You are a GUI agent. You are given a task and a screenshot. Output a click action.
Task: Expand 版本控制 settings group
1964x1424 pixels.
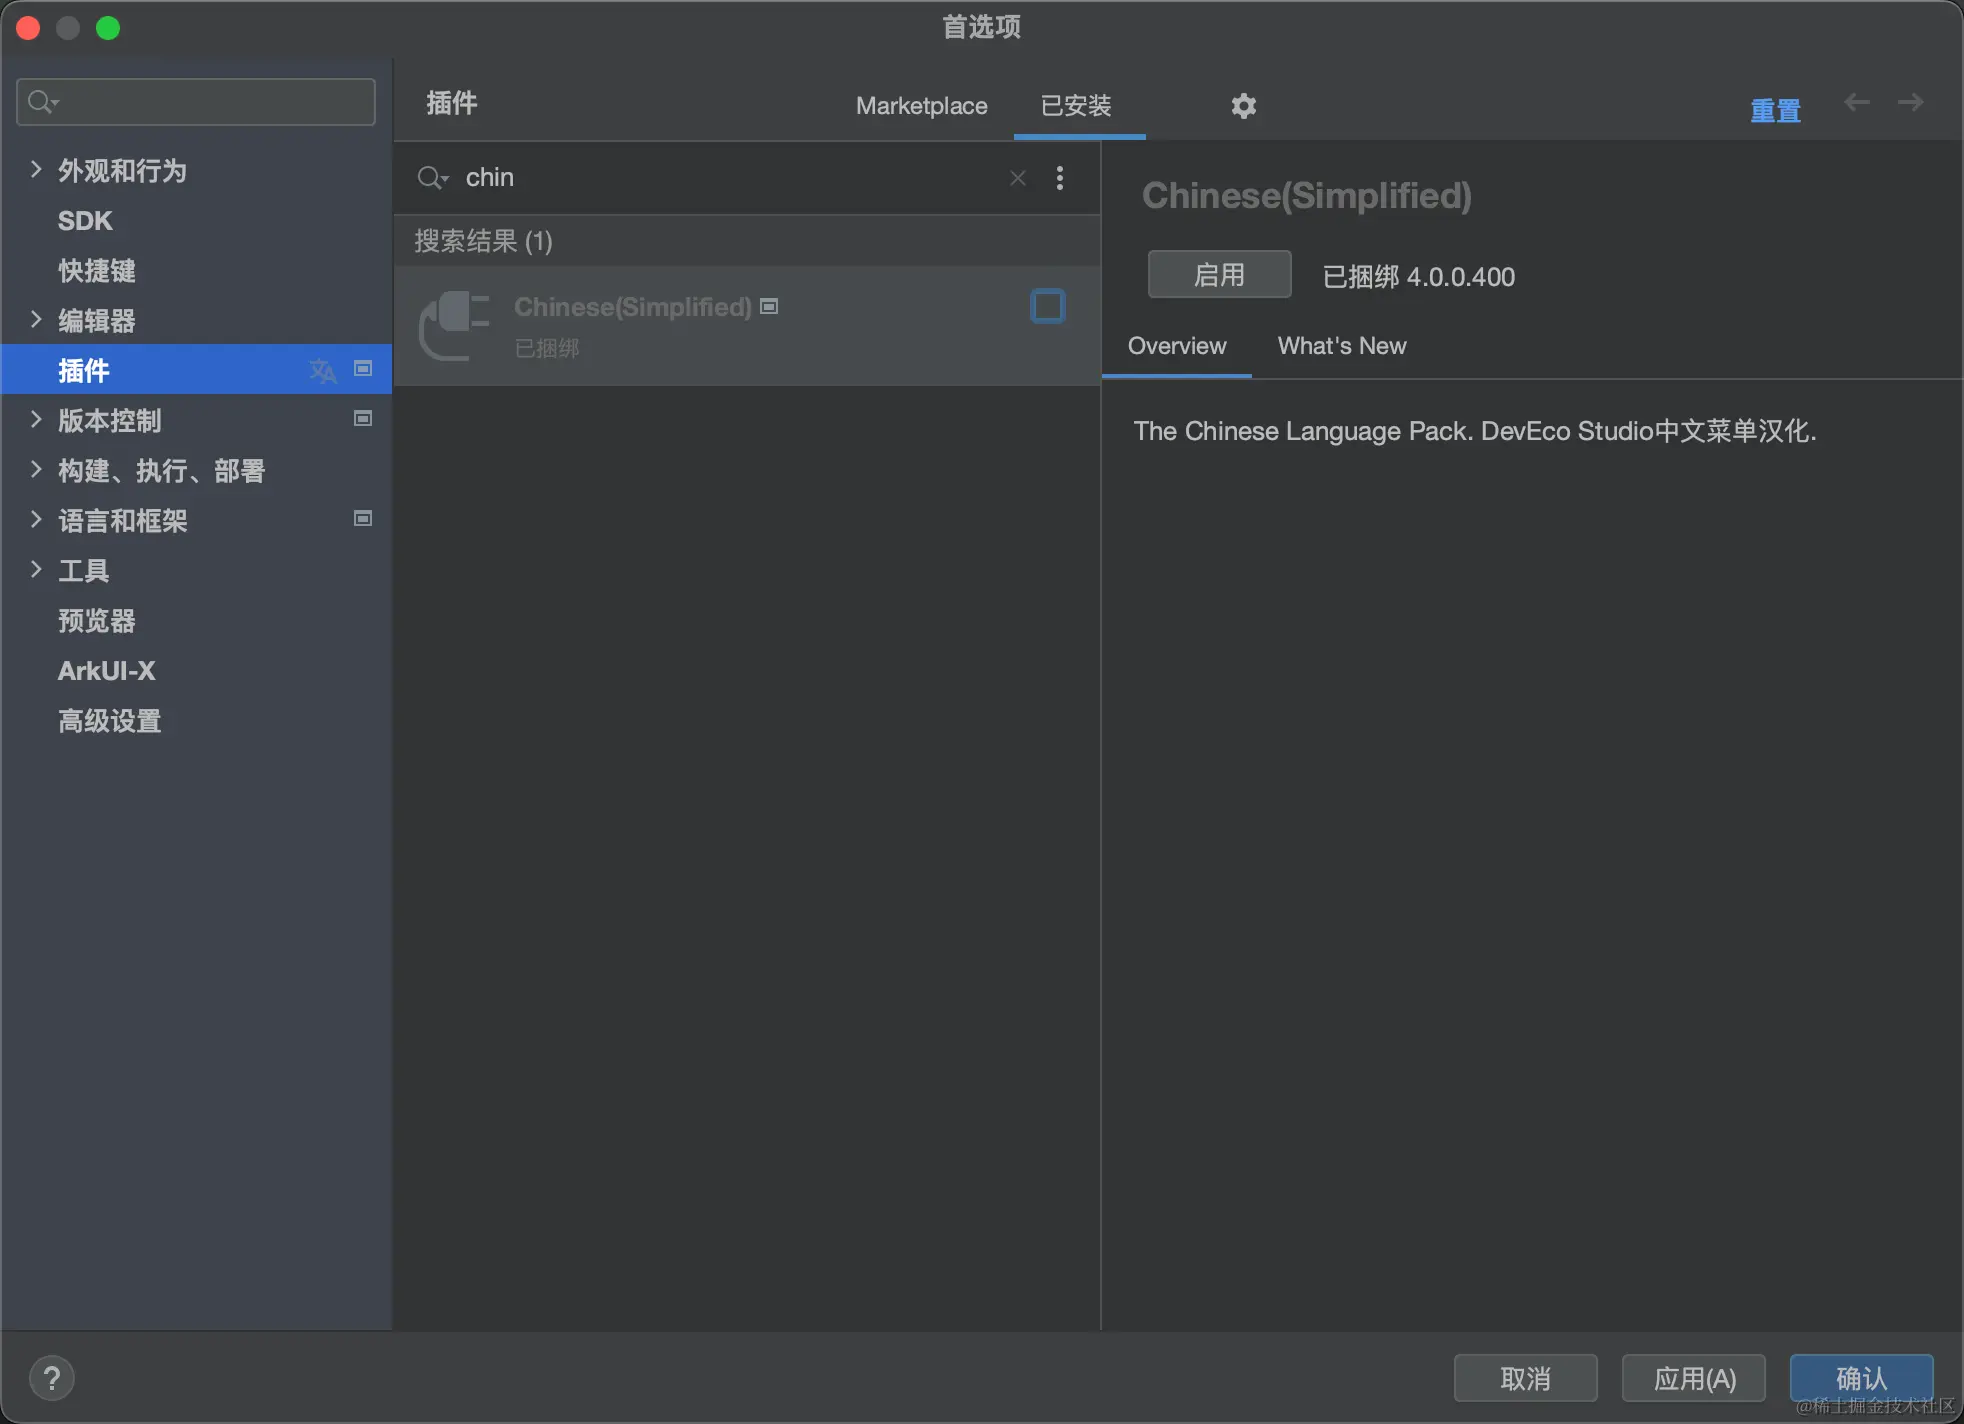(x=36, y=419)
